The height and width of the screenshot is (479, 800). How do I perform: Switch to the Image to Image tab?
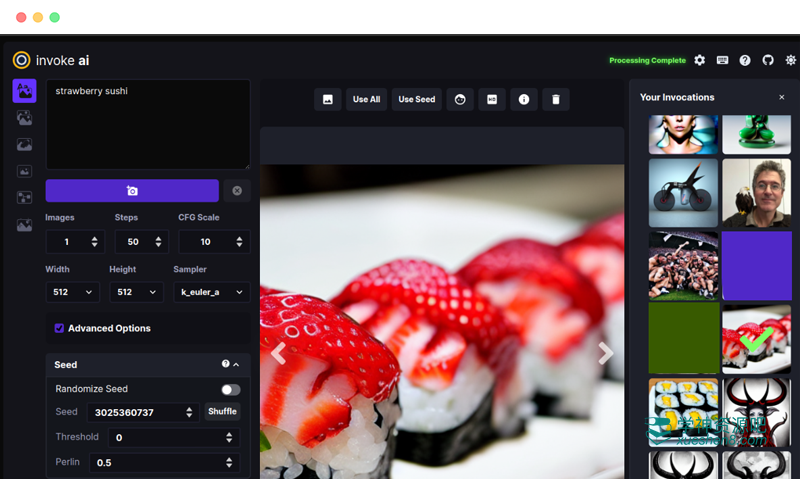tap(25, 118)
